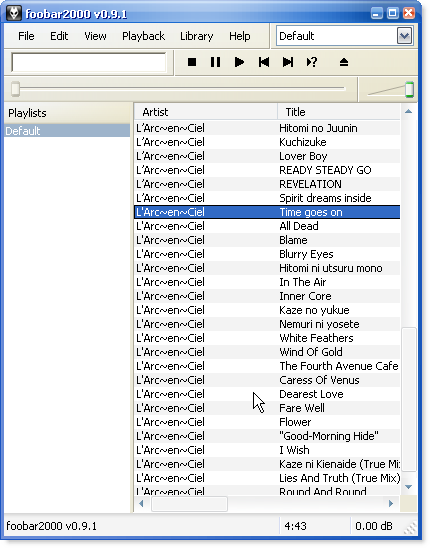Click the 0.00 dB volume readout

[x=374, y=526]
